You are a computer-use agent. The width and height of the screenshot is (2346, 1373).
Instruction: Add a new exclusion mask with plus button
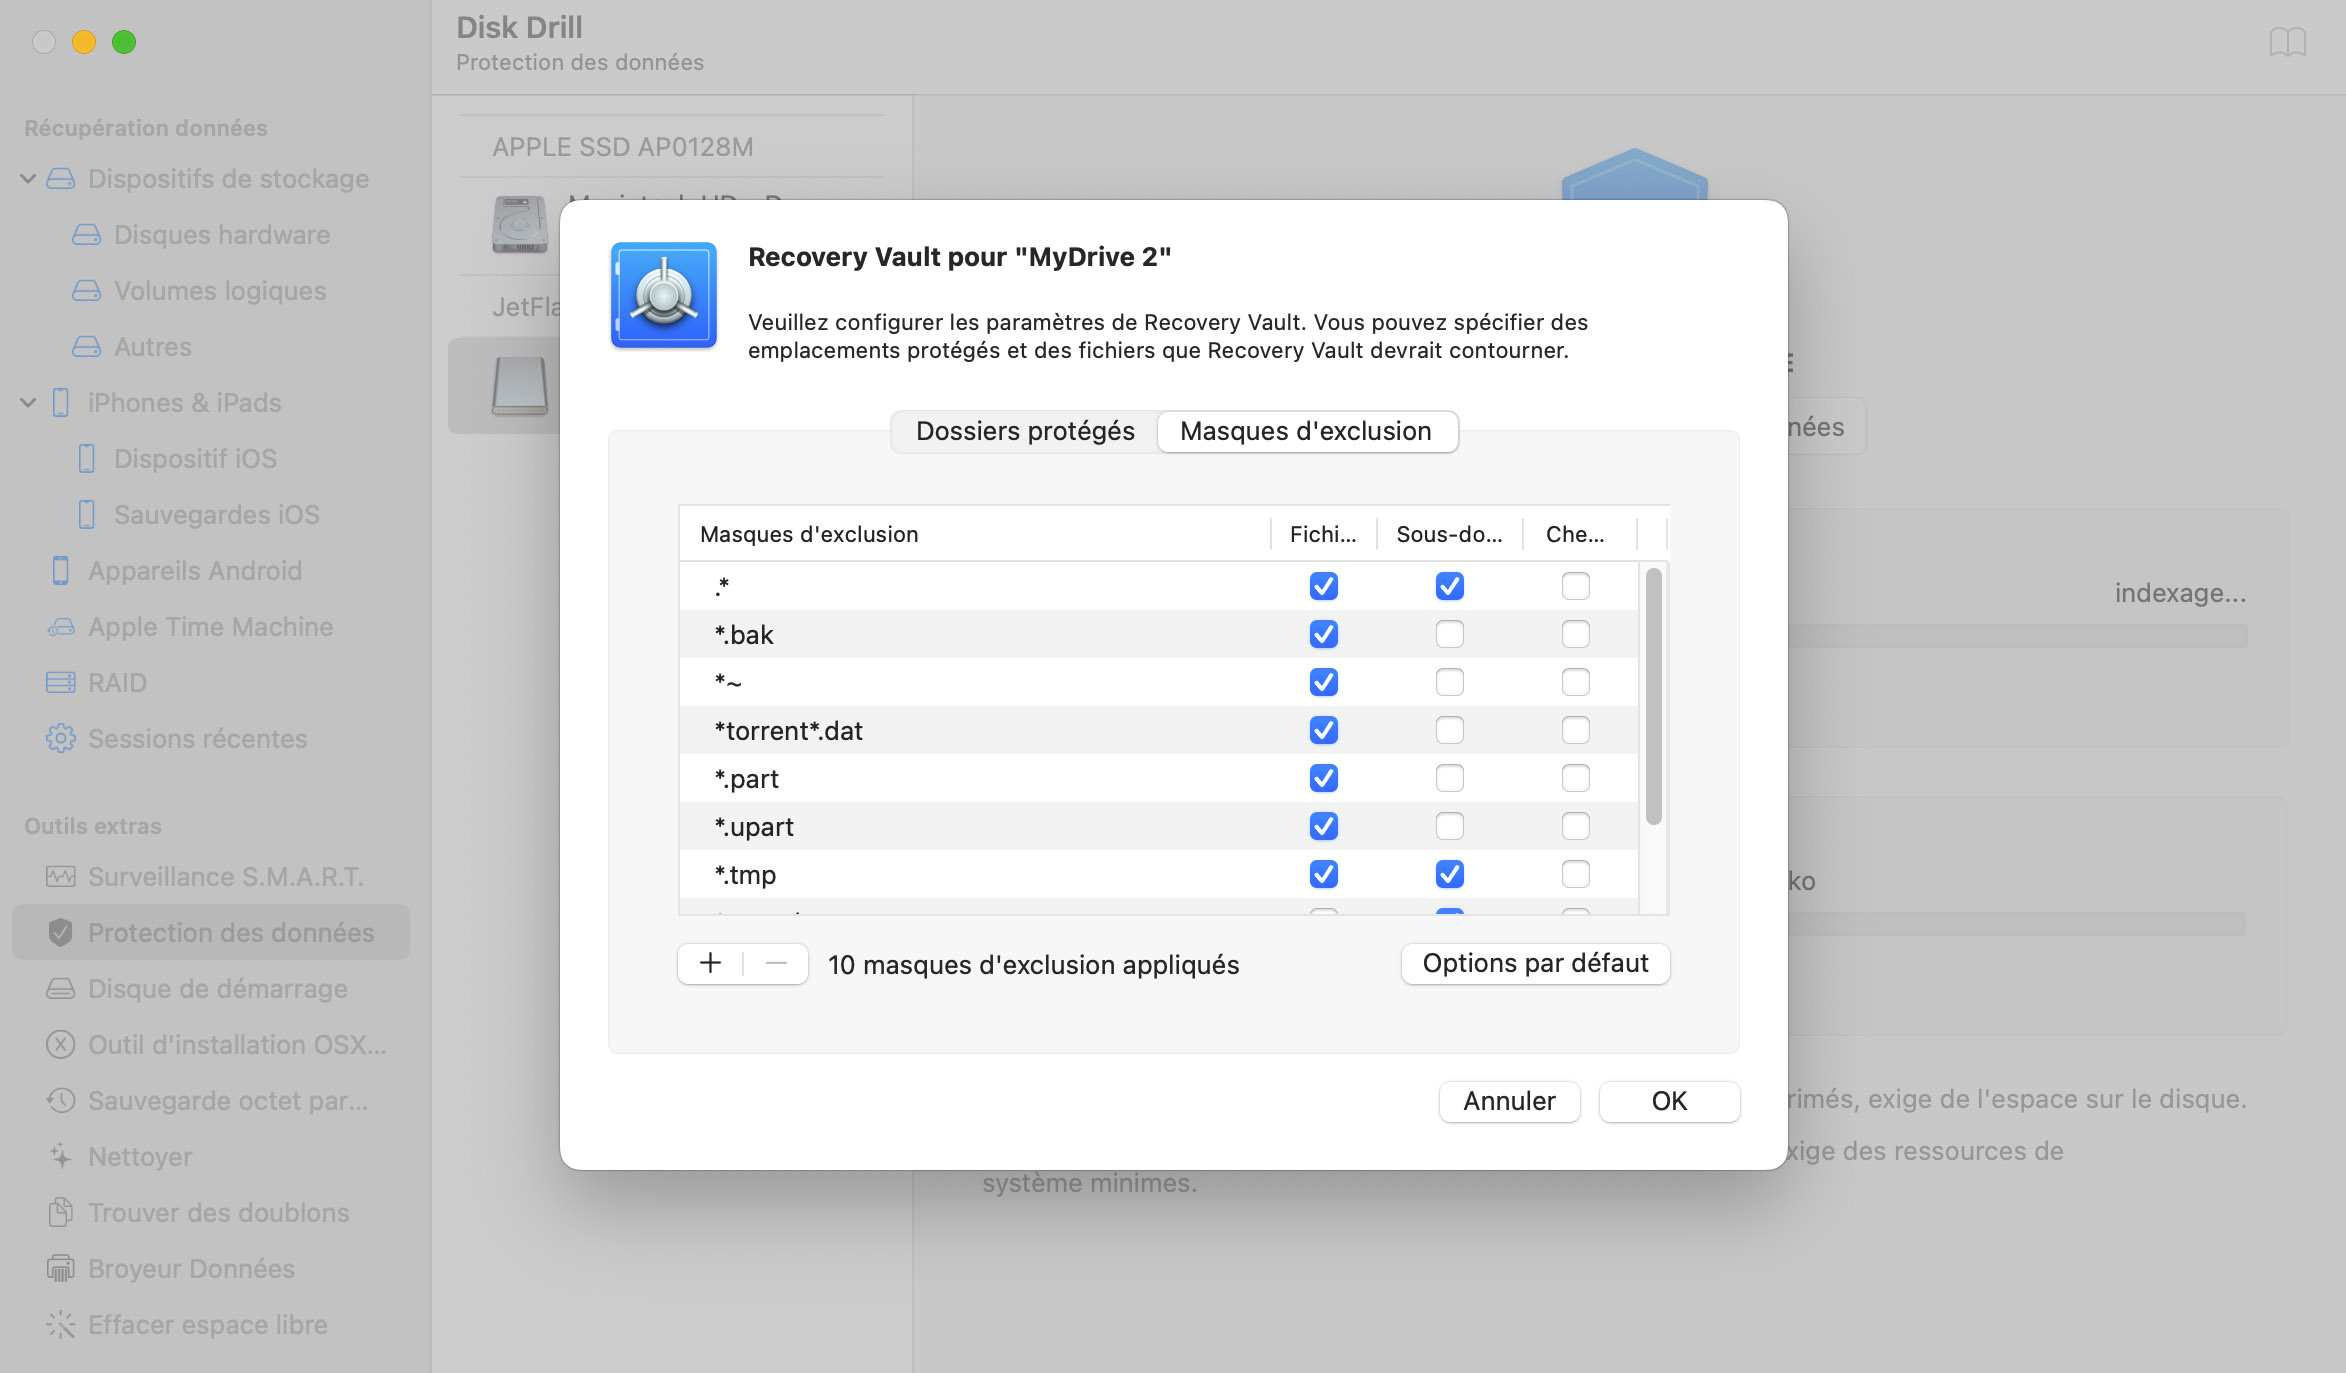pyautogui.click(x=711, y=963)
